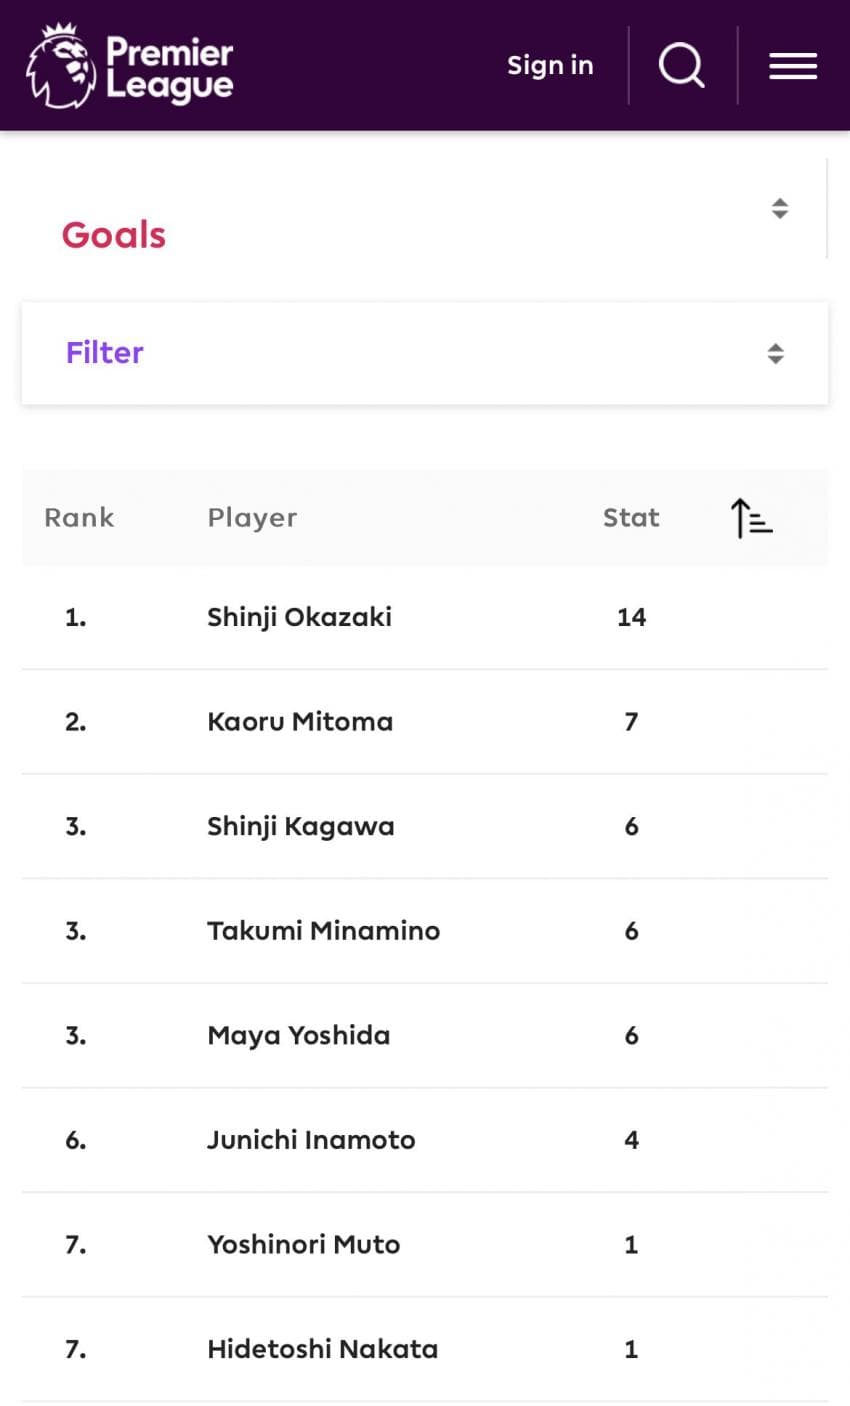850x1406 pixels.
Task: Open Junichi Inamoto player page
Action: [x=311, y=1140]
